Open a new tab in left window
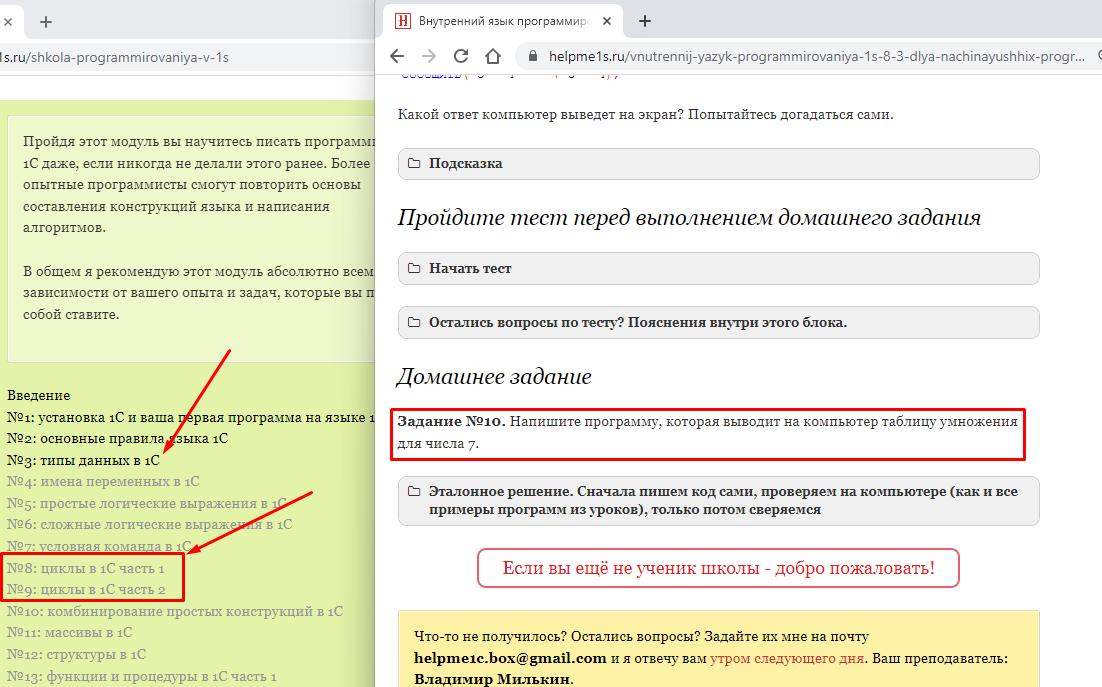Screen dimensions: 1102x687 (x=46, y=22)
